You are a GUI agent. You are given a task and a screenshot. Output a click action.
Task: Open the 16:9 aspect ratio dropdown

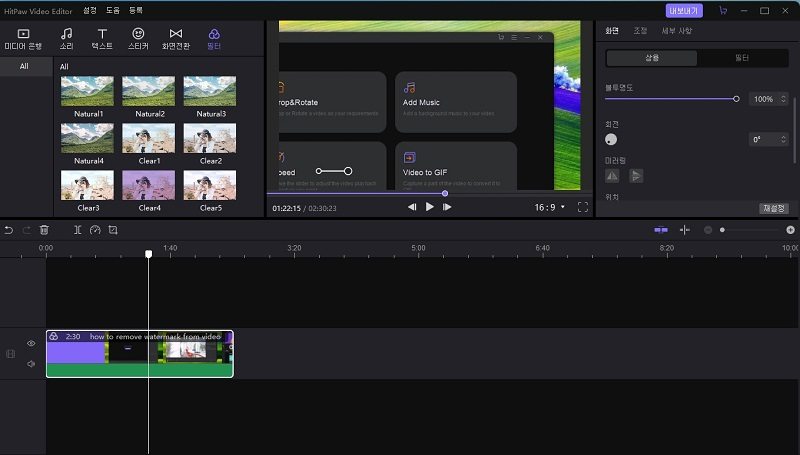(x=549, y=207)
